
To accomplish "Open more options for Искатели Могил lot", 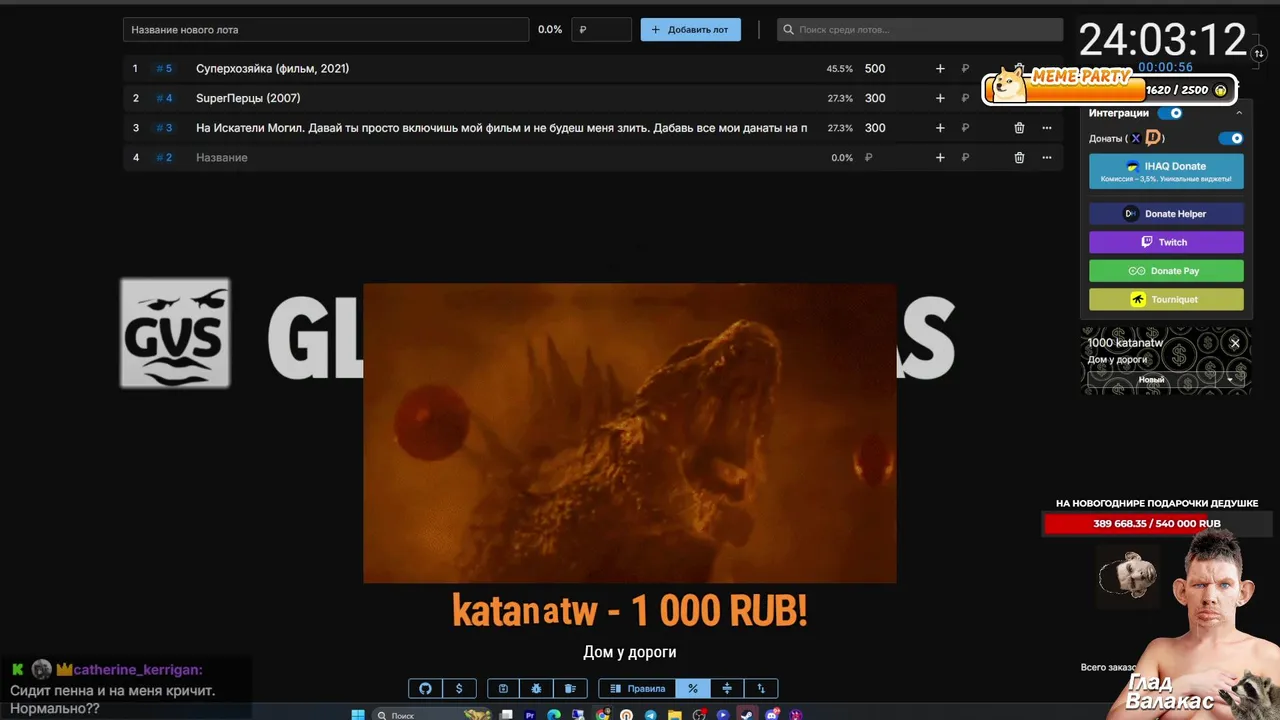I will click(1047, 128).
